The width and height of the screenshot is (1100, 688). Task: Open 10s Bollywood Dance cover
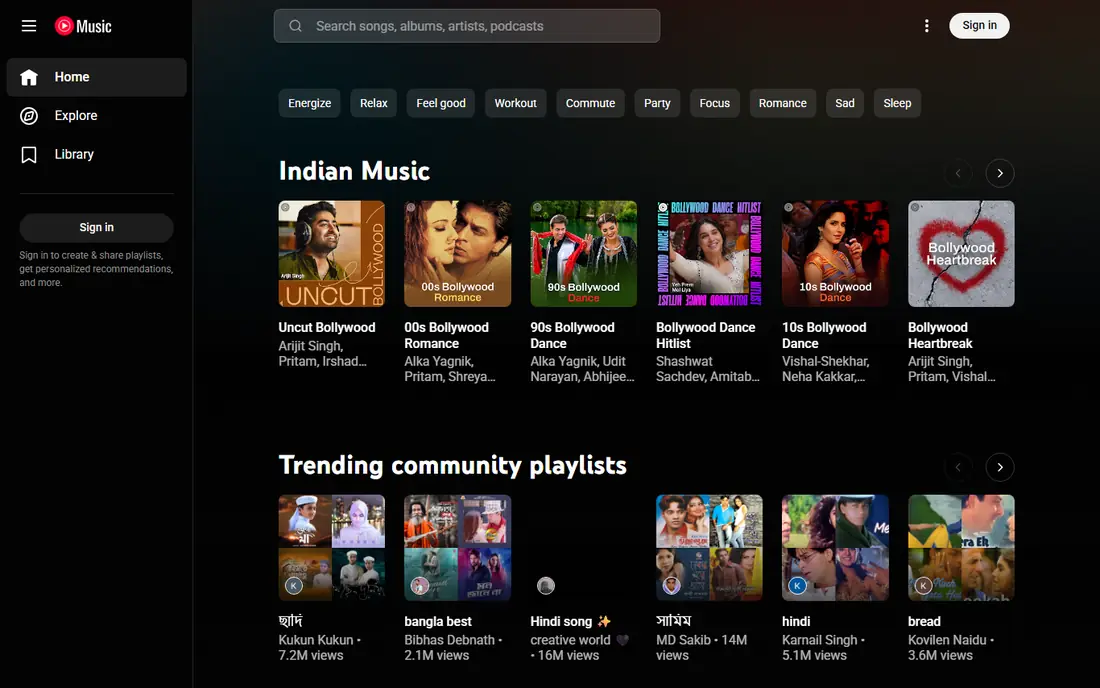pos(836,254)
